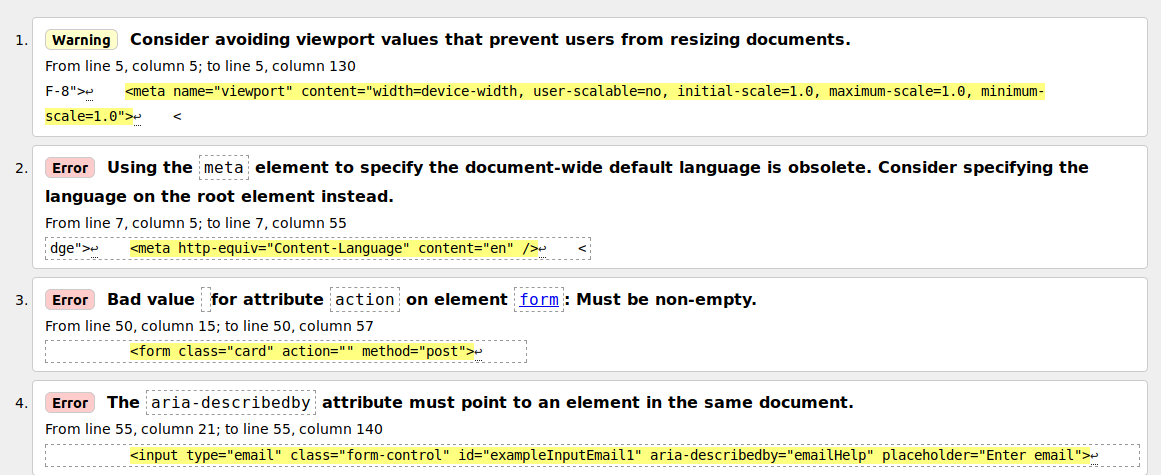The image size is (1161, 475).
Task: Click the highlighted Content-Language meta tag code
Action: (x=334, y=248)
